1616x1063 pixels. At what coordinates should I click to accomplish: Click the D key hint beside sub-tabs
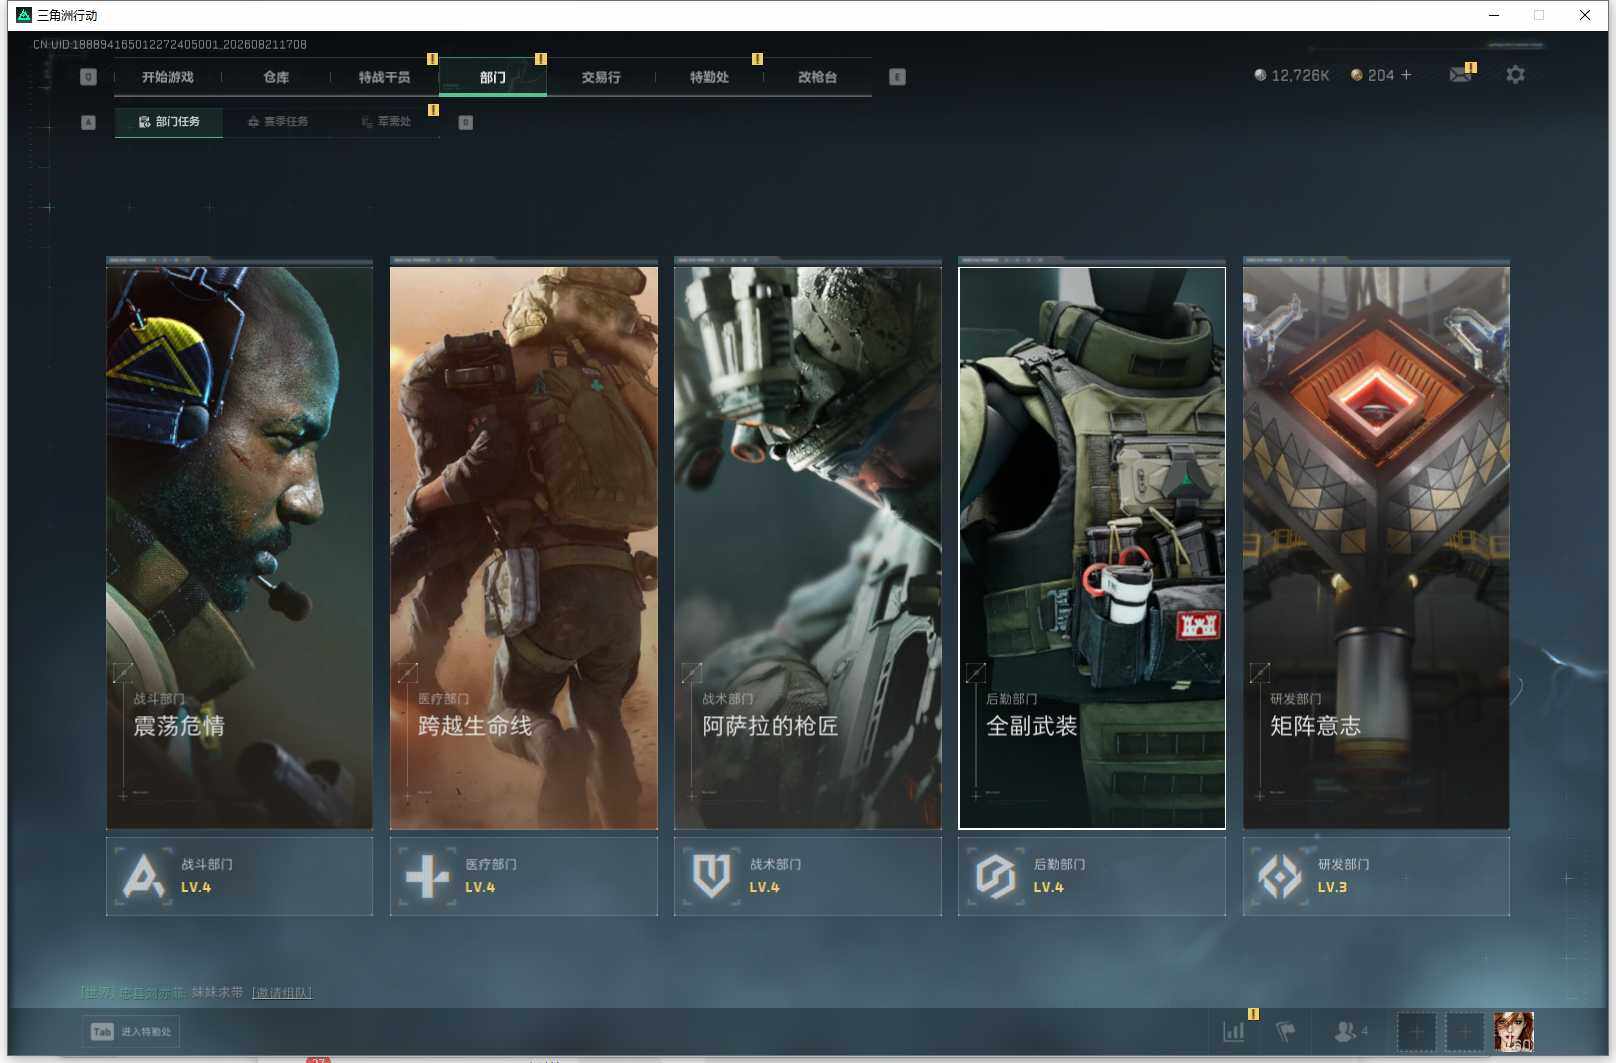[x=465, y=122]
